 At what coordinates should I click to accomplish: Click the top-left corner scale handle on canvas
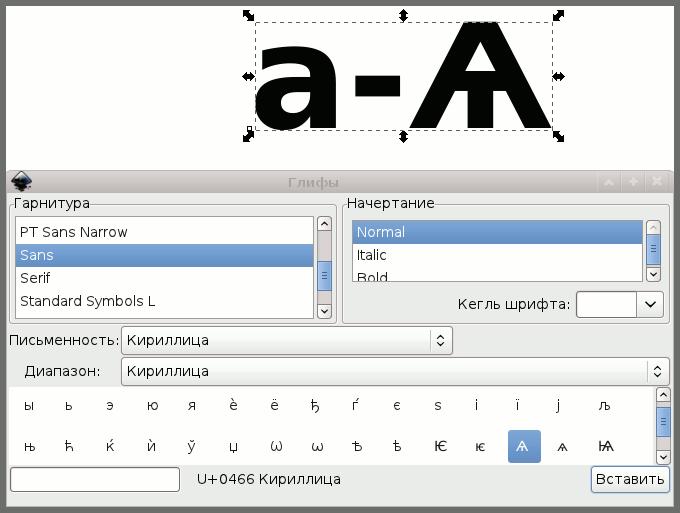click(x=248, y=16)
